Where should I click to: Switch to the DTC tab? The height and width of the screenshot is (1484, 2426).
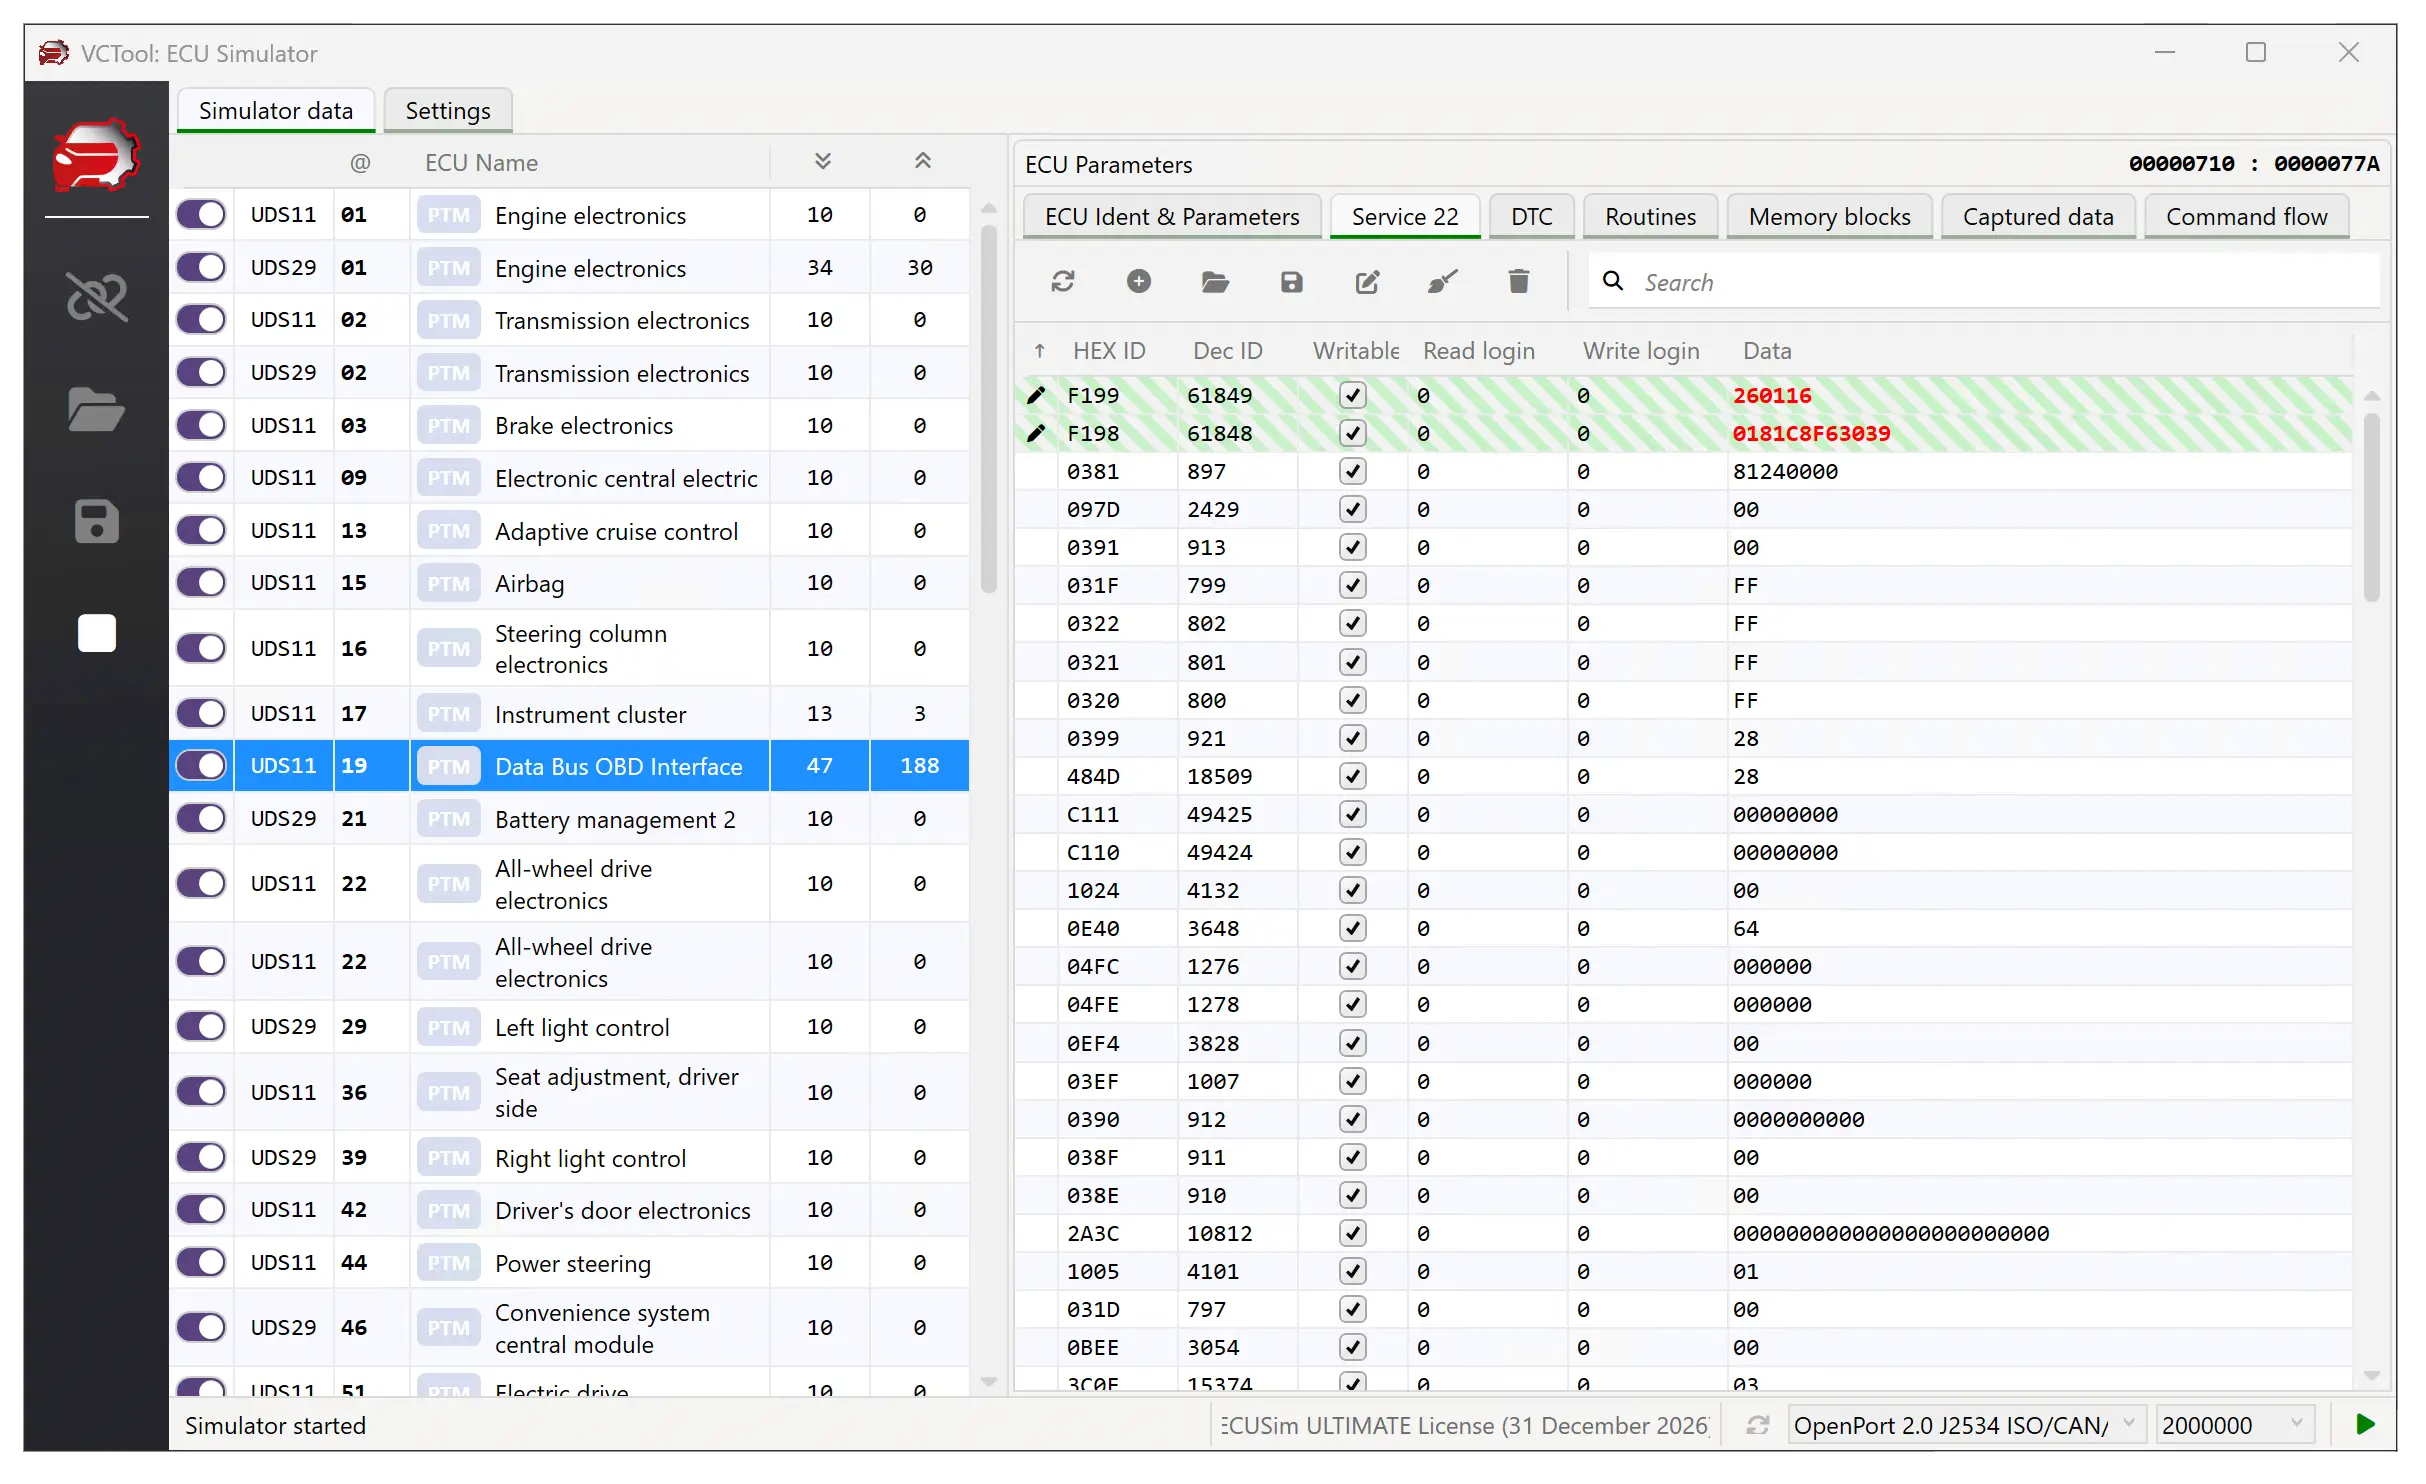[1530, 217]
